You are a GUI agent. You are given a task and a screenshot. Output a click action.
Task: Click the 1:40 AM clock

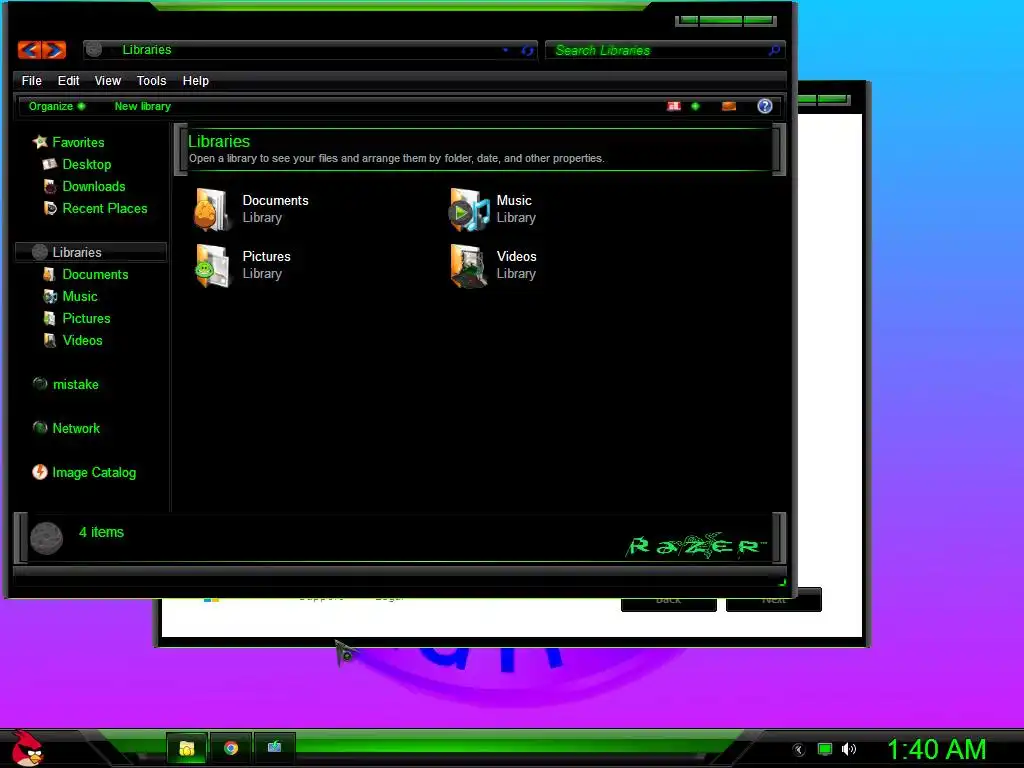(x=936, y=750)
